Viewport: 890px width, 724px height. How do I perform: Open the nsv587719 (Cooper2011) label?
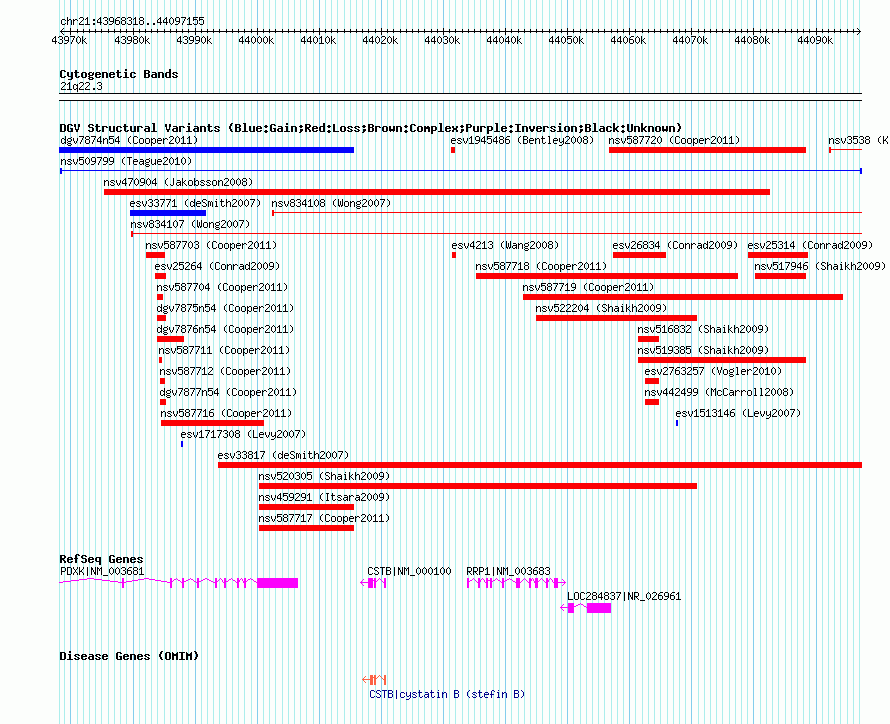589,287
